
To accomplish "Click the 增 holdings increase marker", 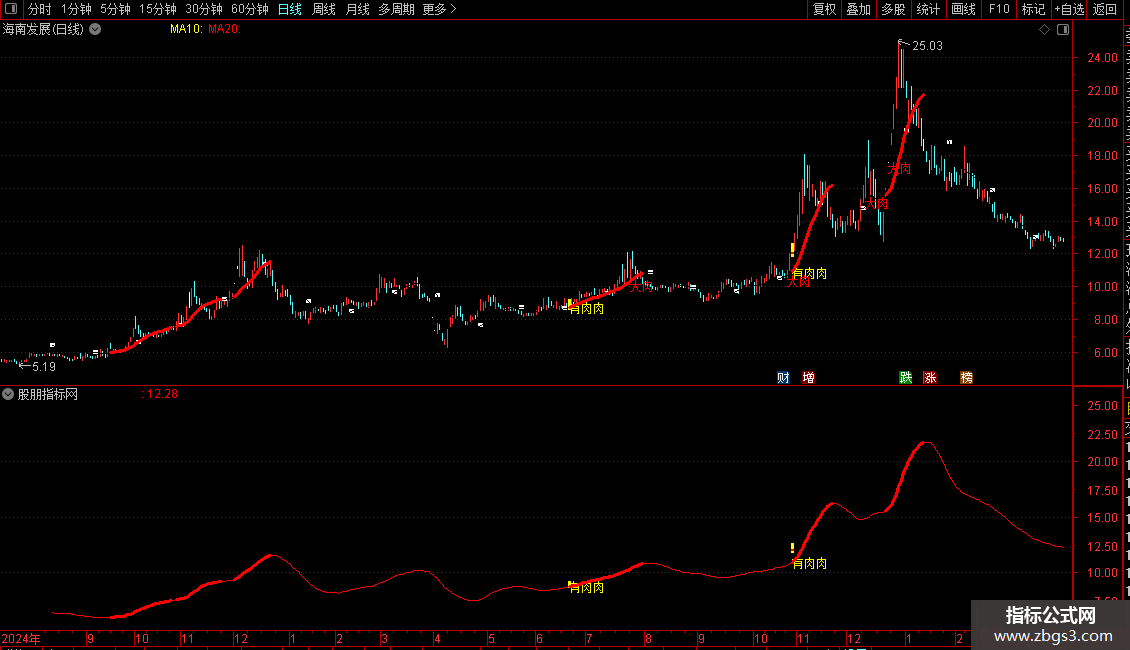I will pos(809,378).
